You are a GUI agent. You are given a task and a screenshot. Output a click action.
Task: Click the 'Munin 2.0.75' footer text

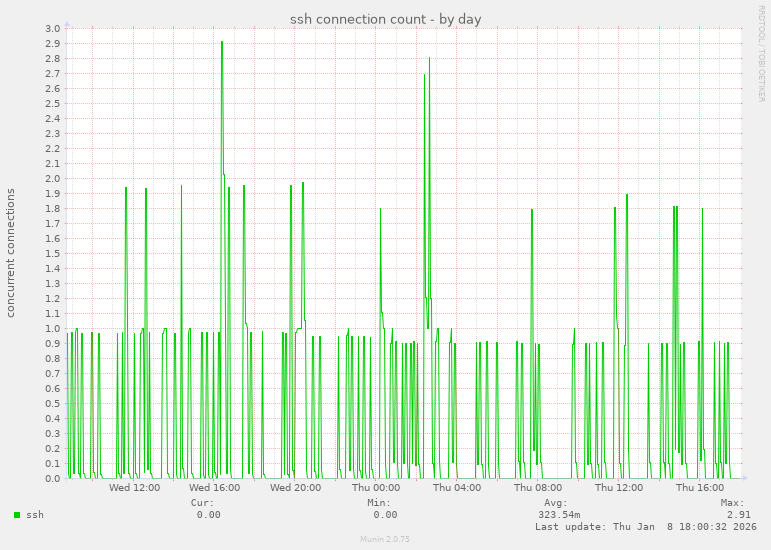coord(385,539)
